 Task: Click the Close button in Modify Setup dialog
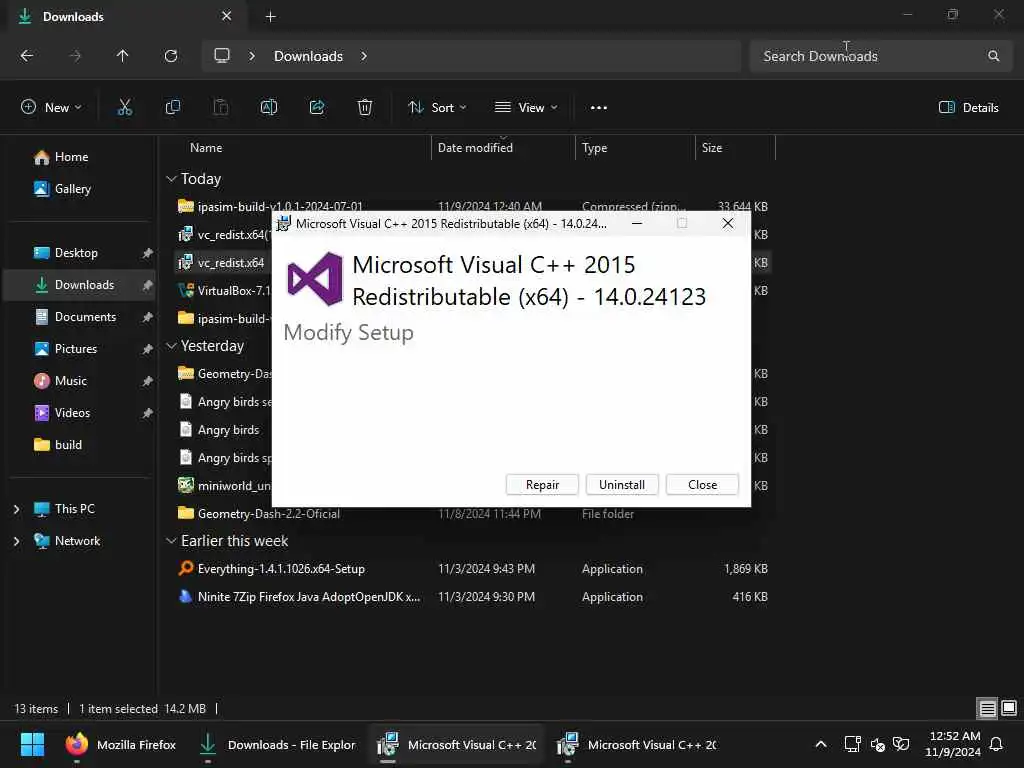(702, 485)
